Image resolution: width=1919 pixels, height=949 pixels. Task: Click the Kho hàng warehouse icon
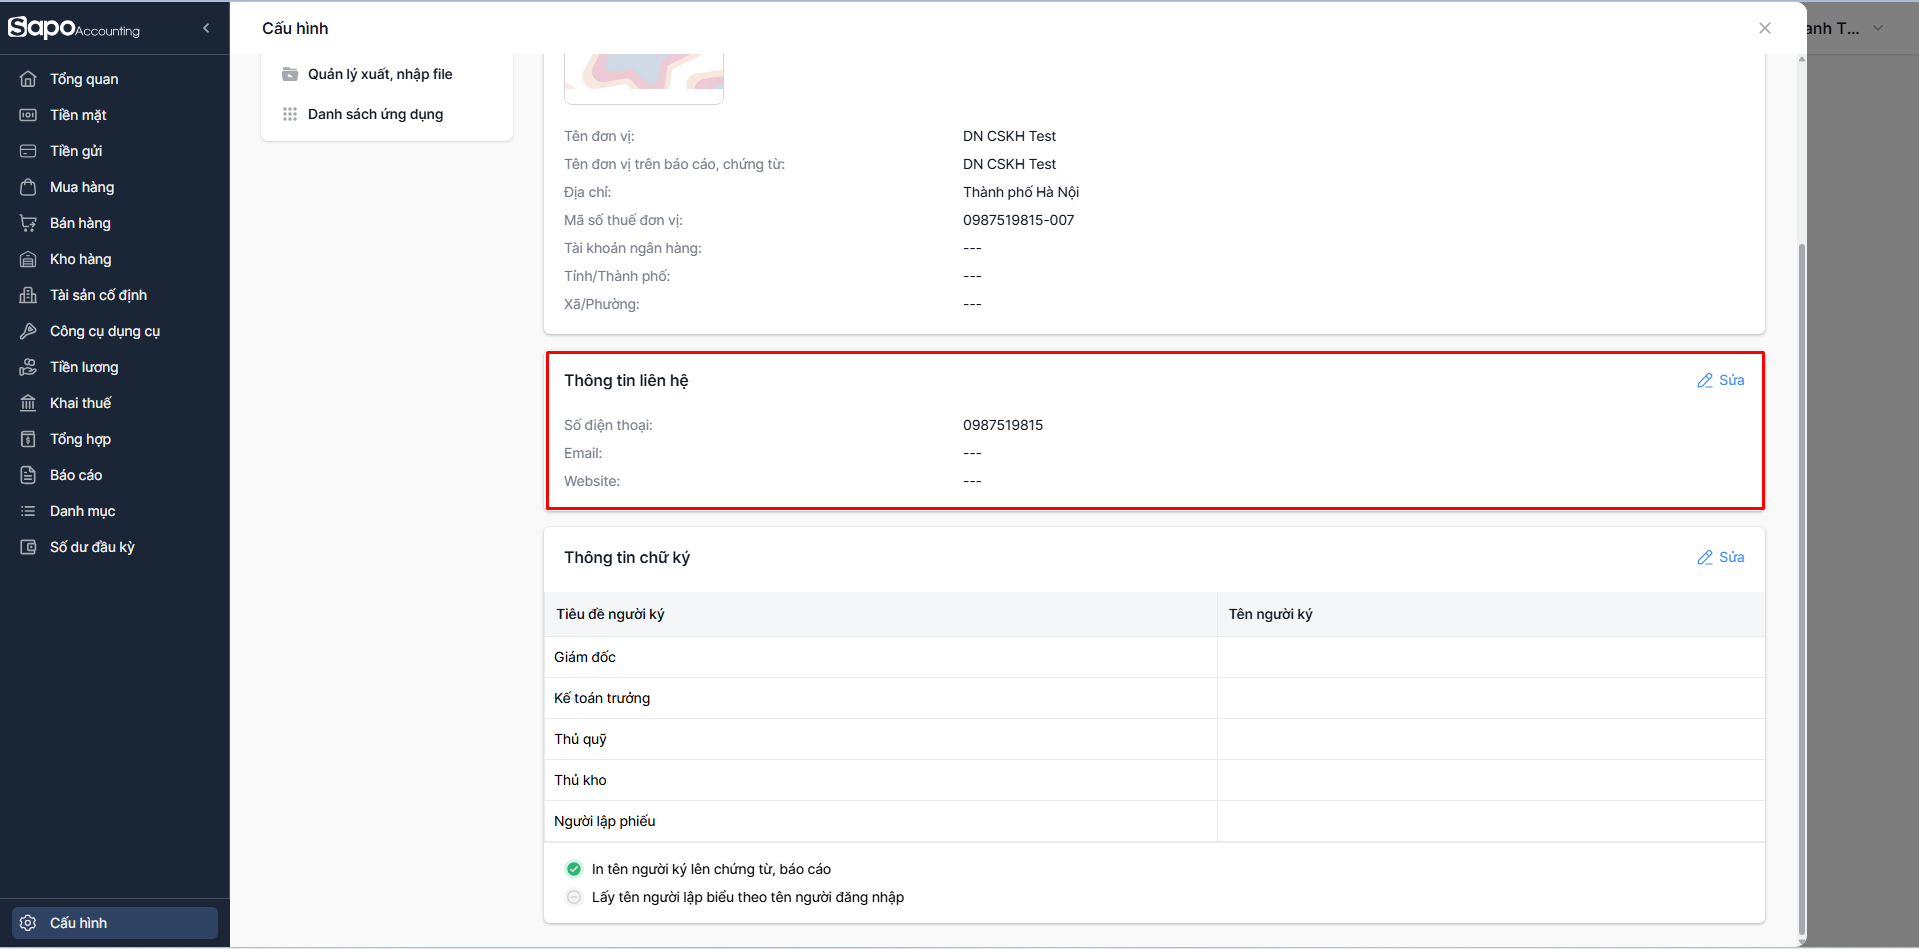(x=28, y=259)
